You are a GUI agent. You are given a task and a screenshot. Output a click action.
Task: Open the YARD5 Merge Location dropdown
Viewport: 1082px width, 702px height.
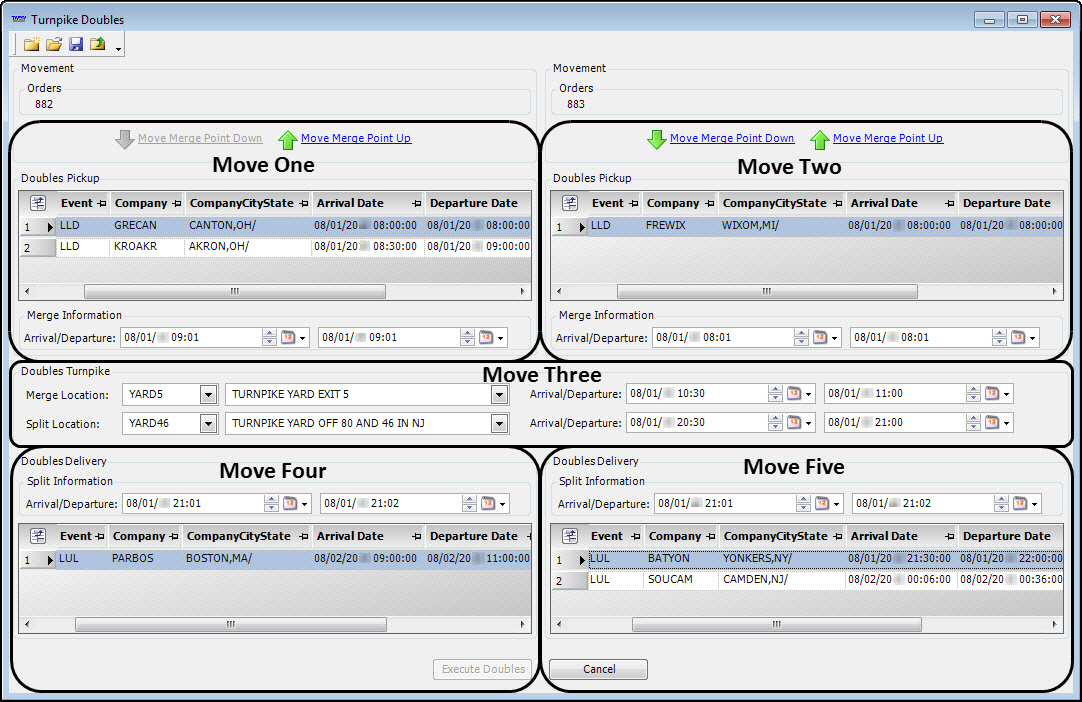pyautogui.click(x=208, y=395)
